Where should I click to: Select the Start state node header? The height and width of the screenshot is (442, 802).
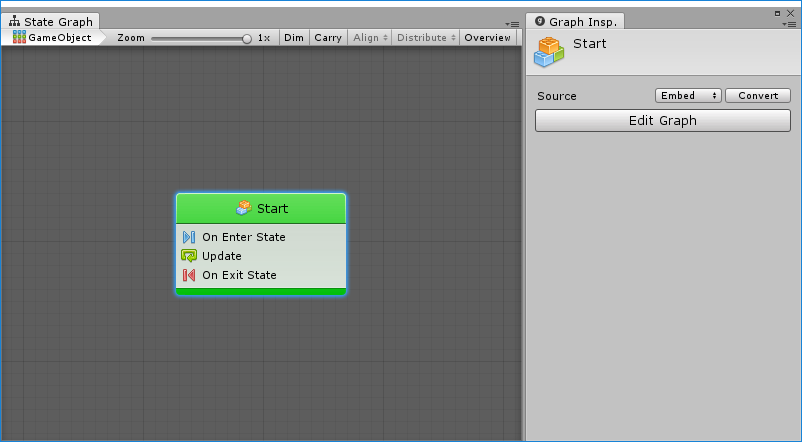pos(261,208)
